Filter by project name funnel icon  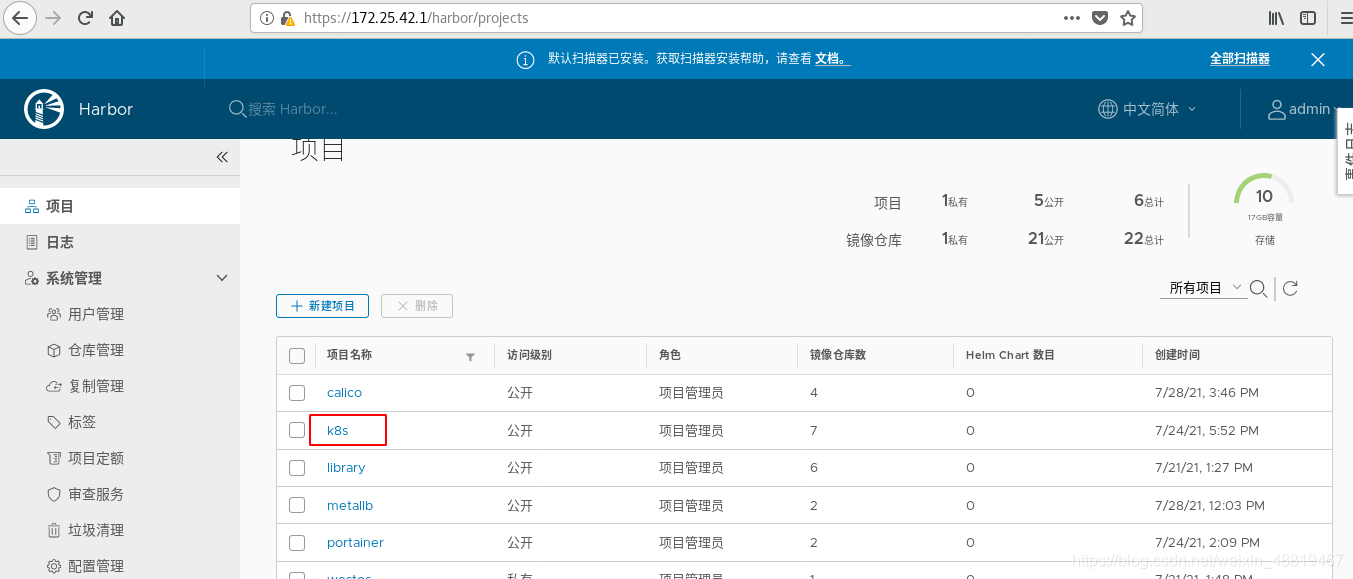pos(470,357)
